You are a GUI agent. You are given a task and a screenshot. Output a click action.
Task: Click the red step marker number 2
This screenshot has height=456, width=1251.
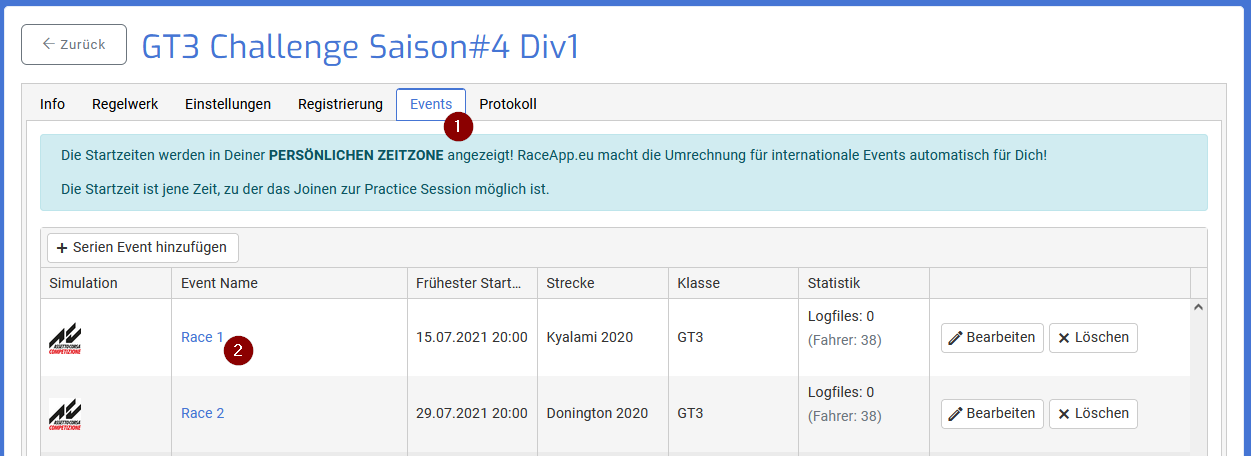(x=238, y=350)
